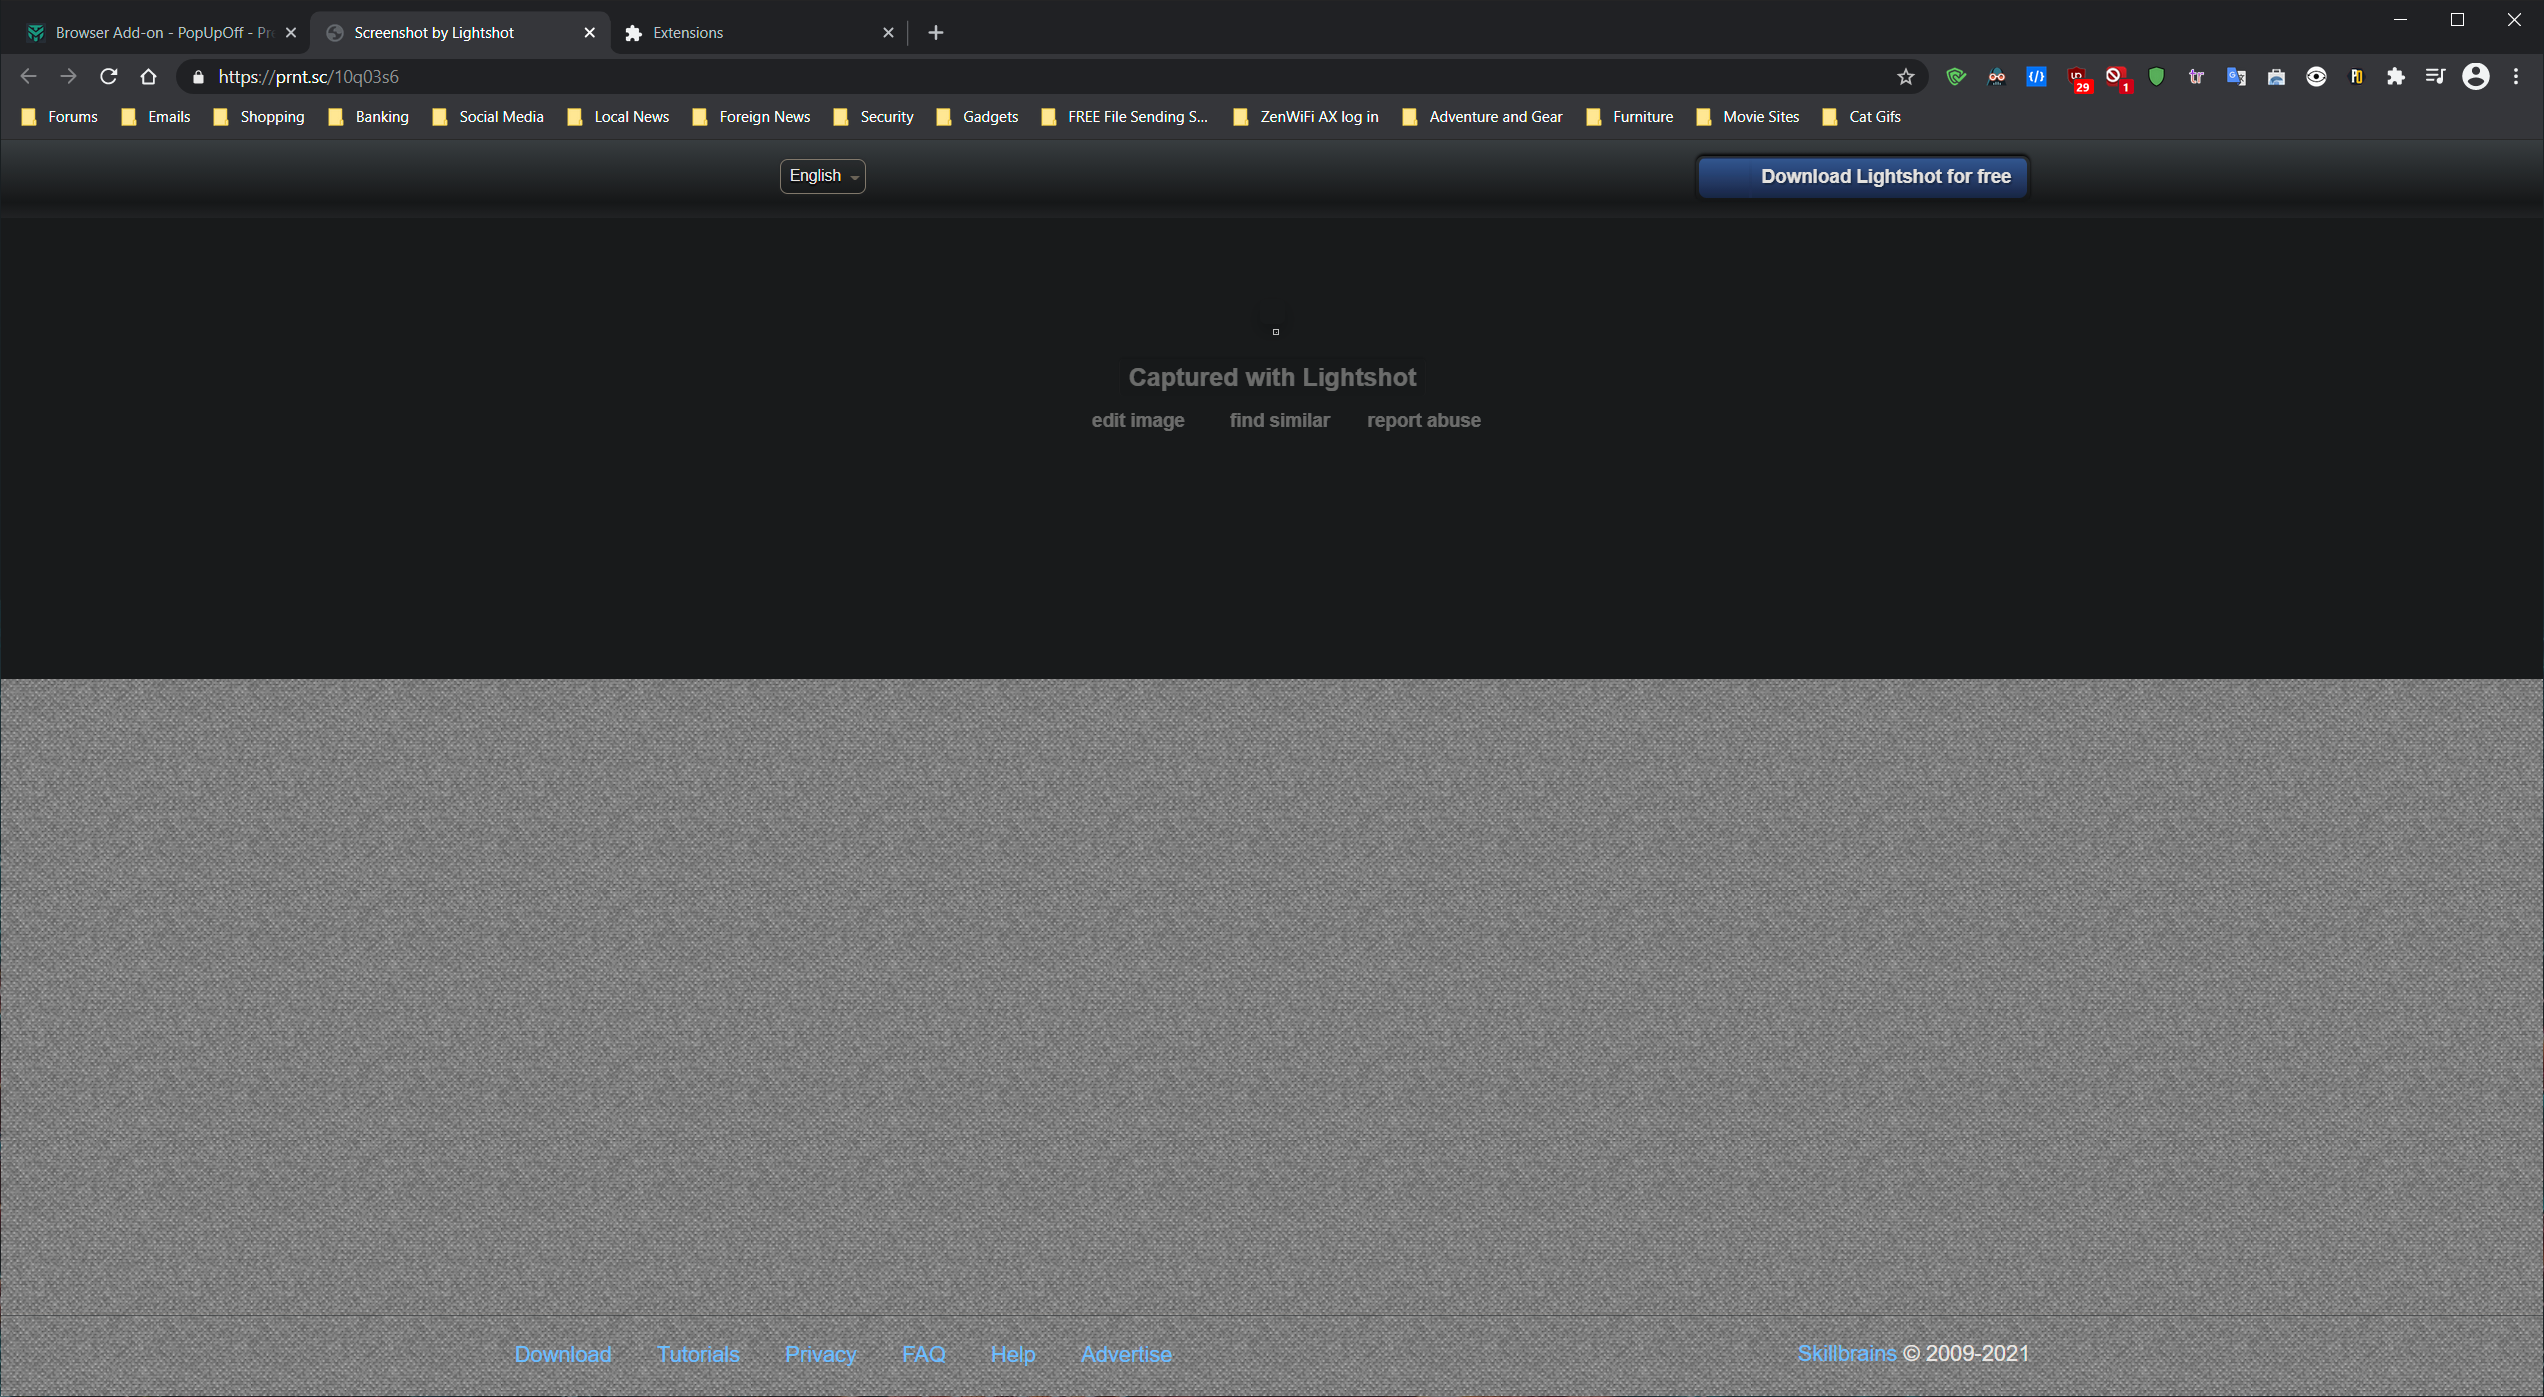The image size is (2544, 1397).
Task: Click Download Lightshot for free button
Action: pyautogui.click(x=1863, y=177)
